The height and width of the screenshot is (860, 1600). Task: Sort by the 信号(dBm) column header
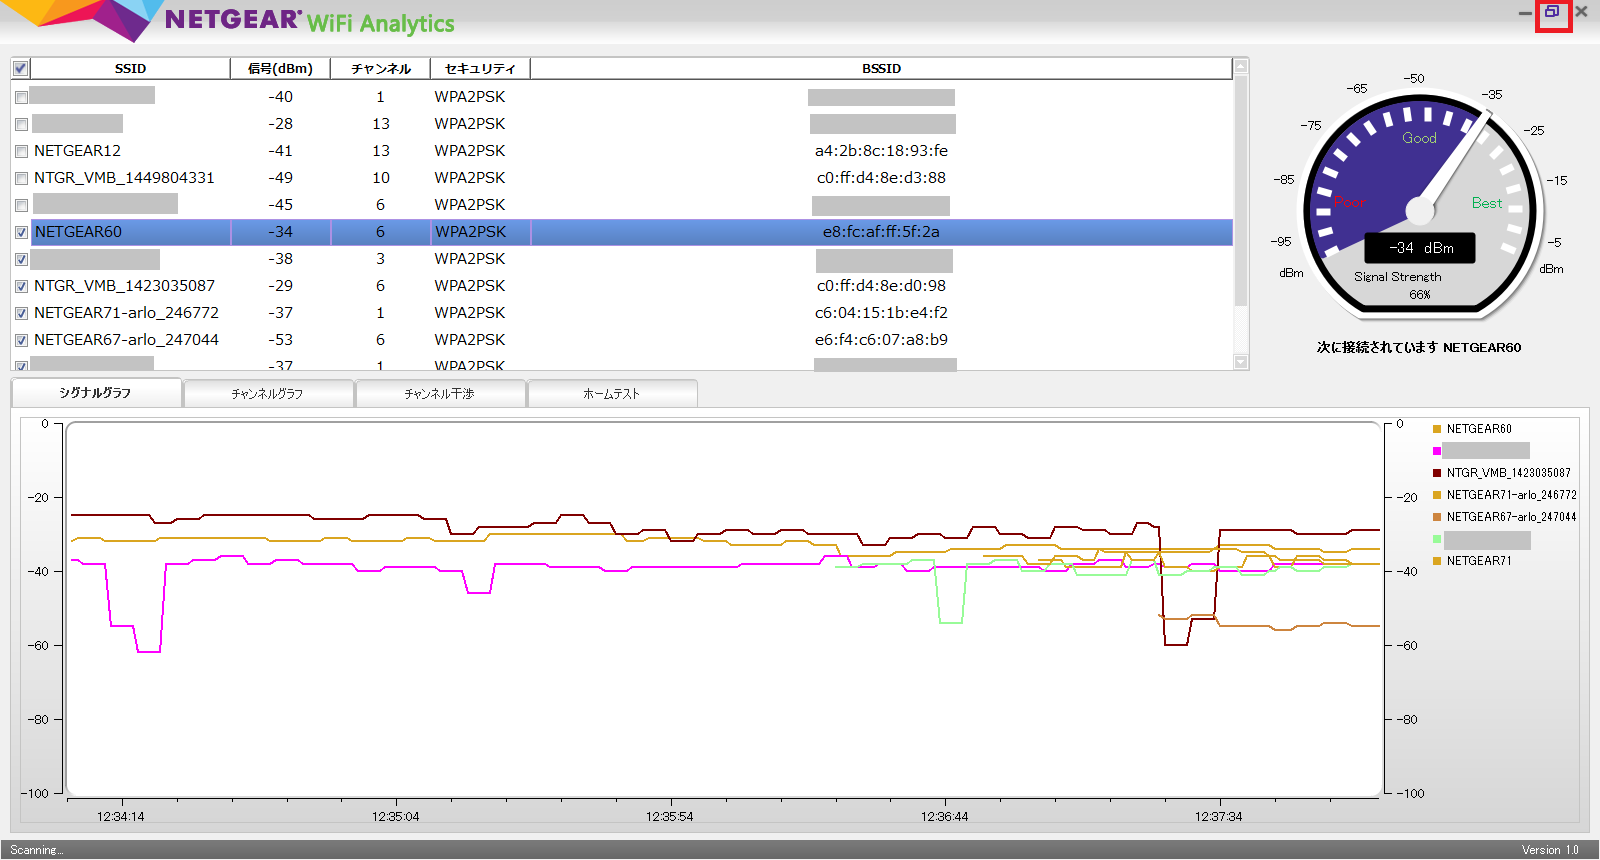point(280,68)
